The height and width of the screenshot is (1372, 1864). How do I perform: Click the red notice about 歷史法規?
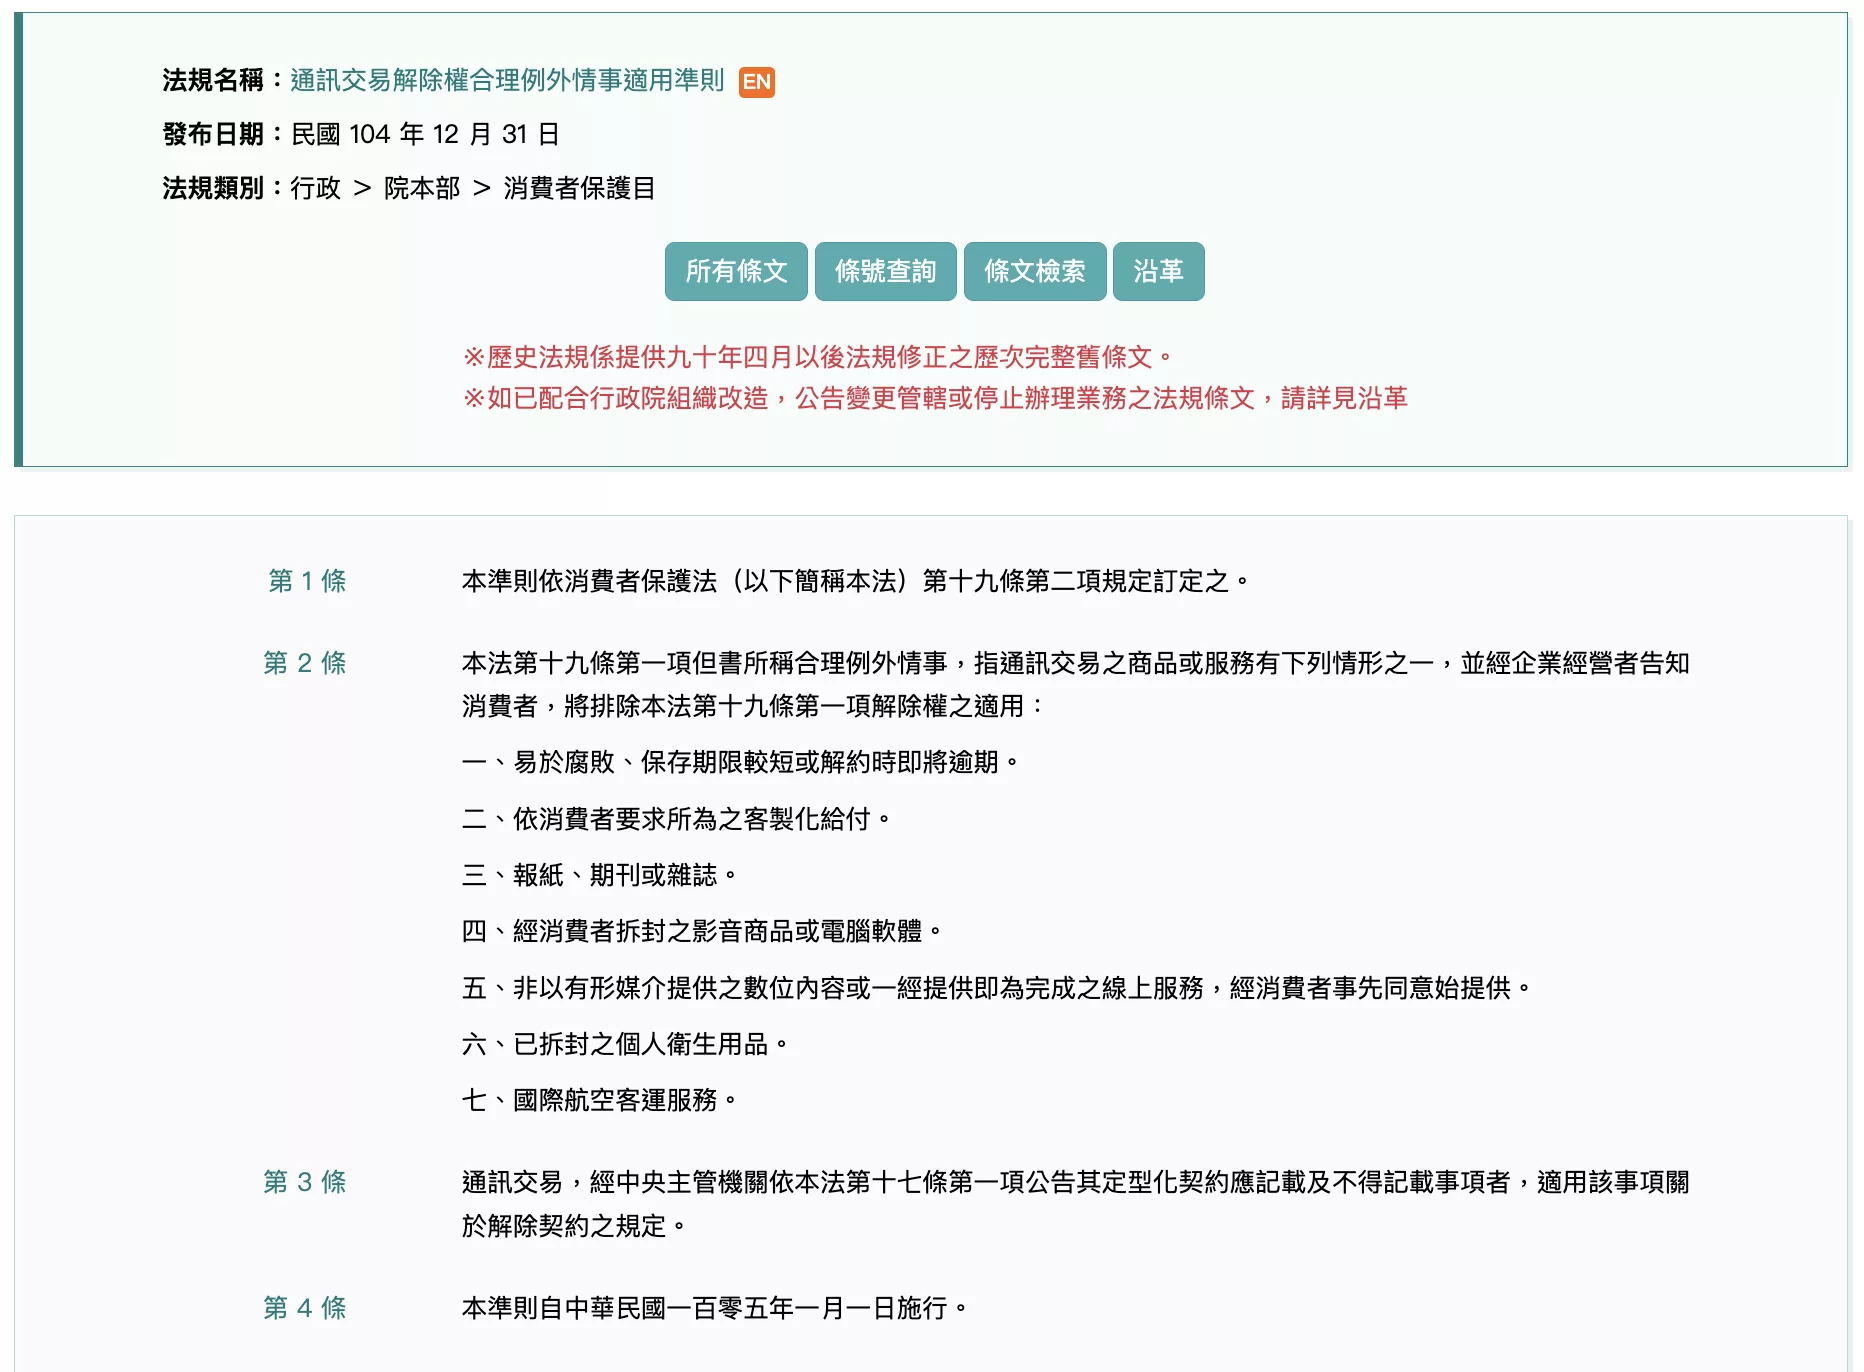818,357
